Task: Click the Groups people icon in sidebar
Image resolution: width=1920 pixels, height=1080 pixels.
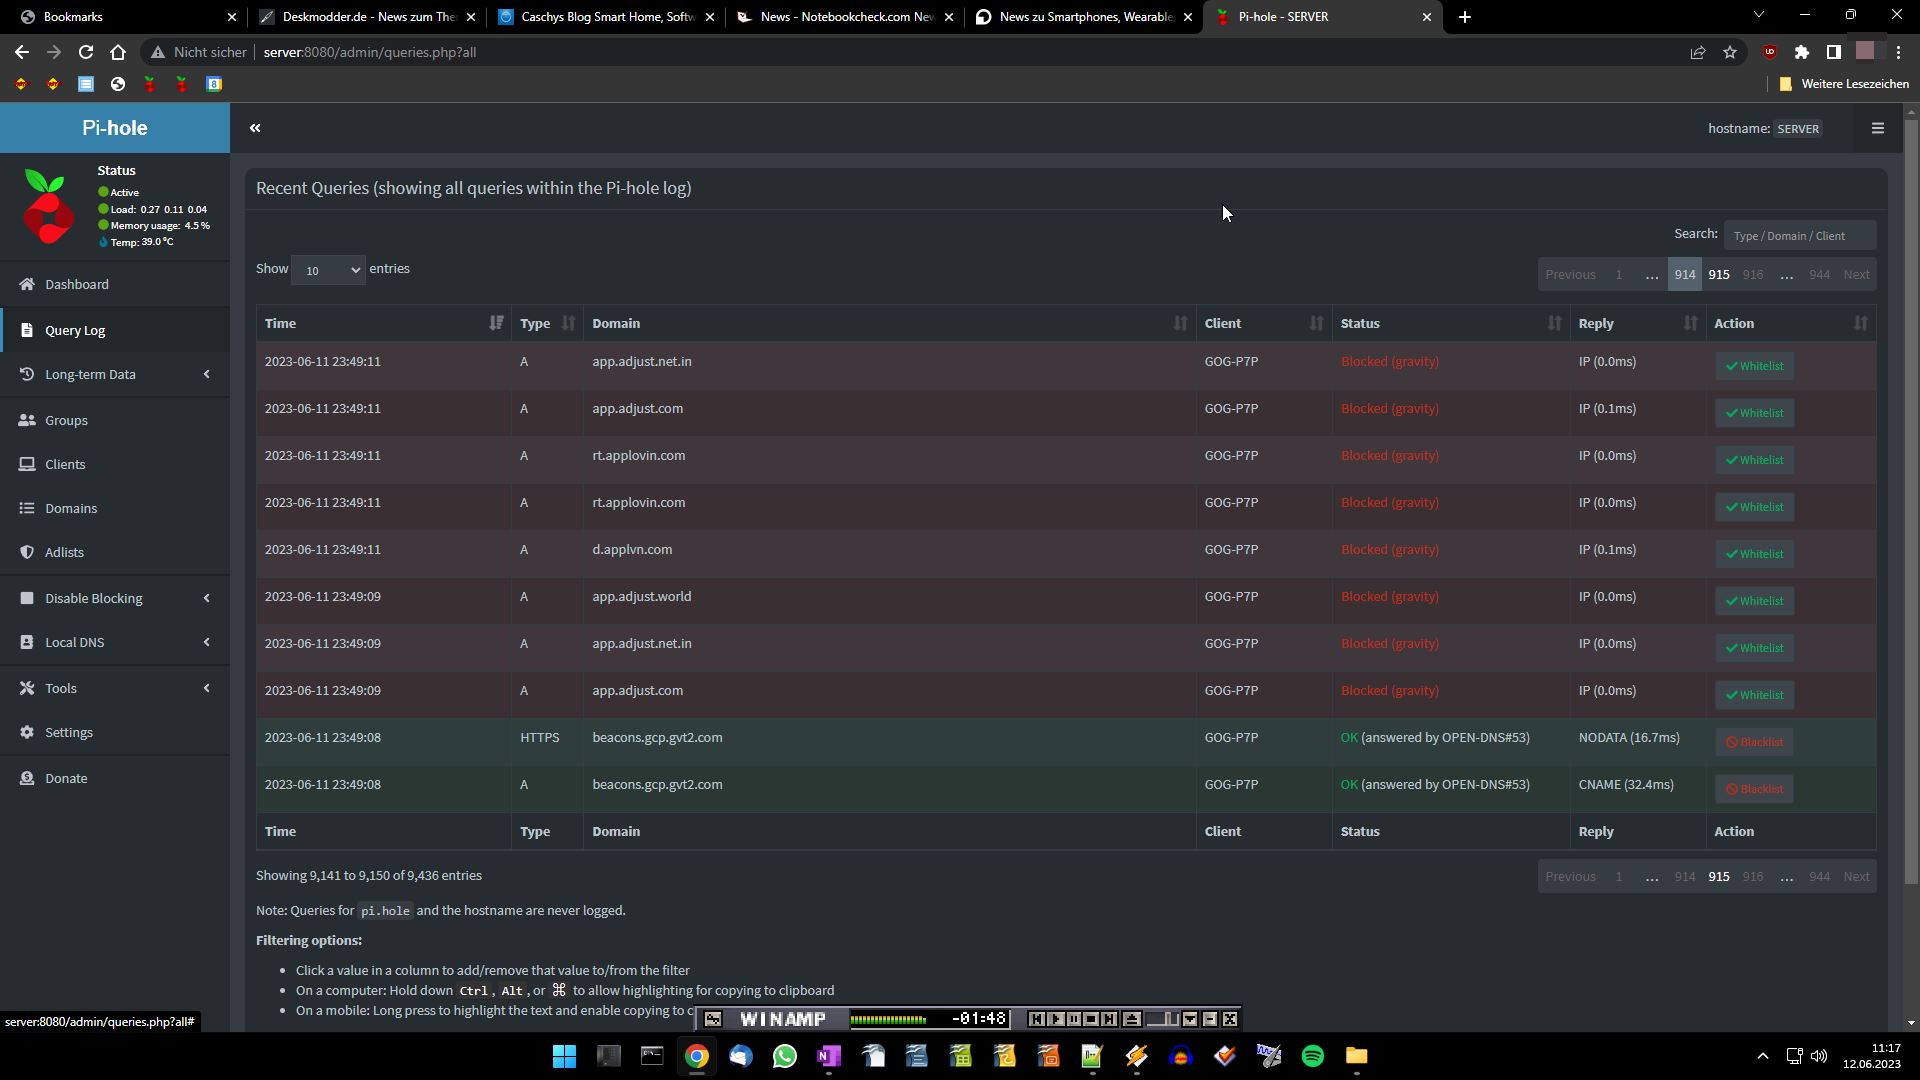Action: (27, 420)
